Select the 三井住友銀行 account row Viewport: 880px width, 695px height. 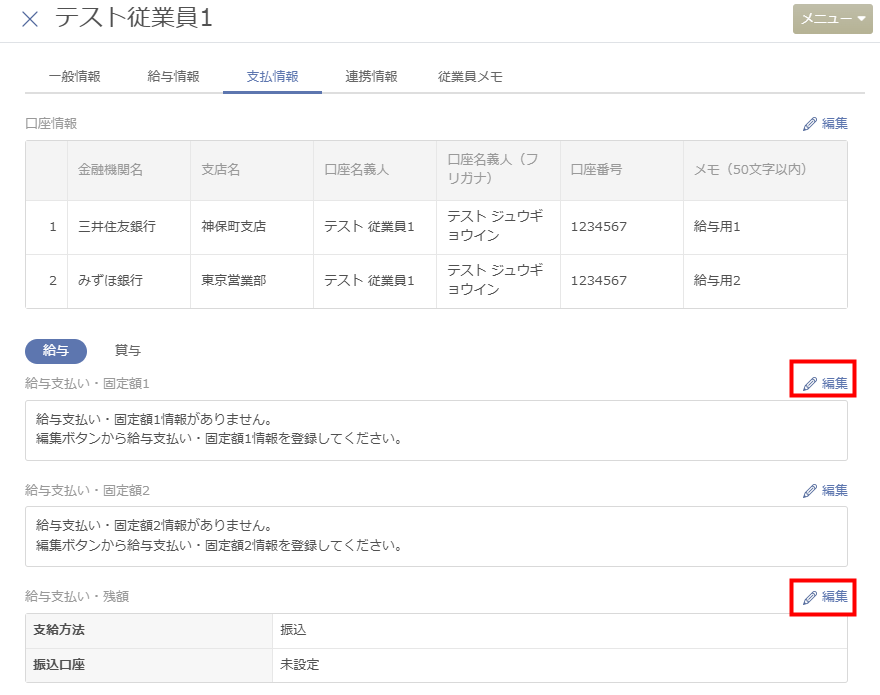(x=117, y=227)
